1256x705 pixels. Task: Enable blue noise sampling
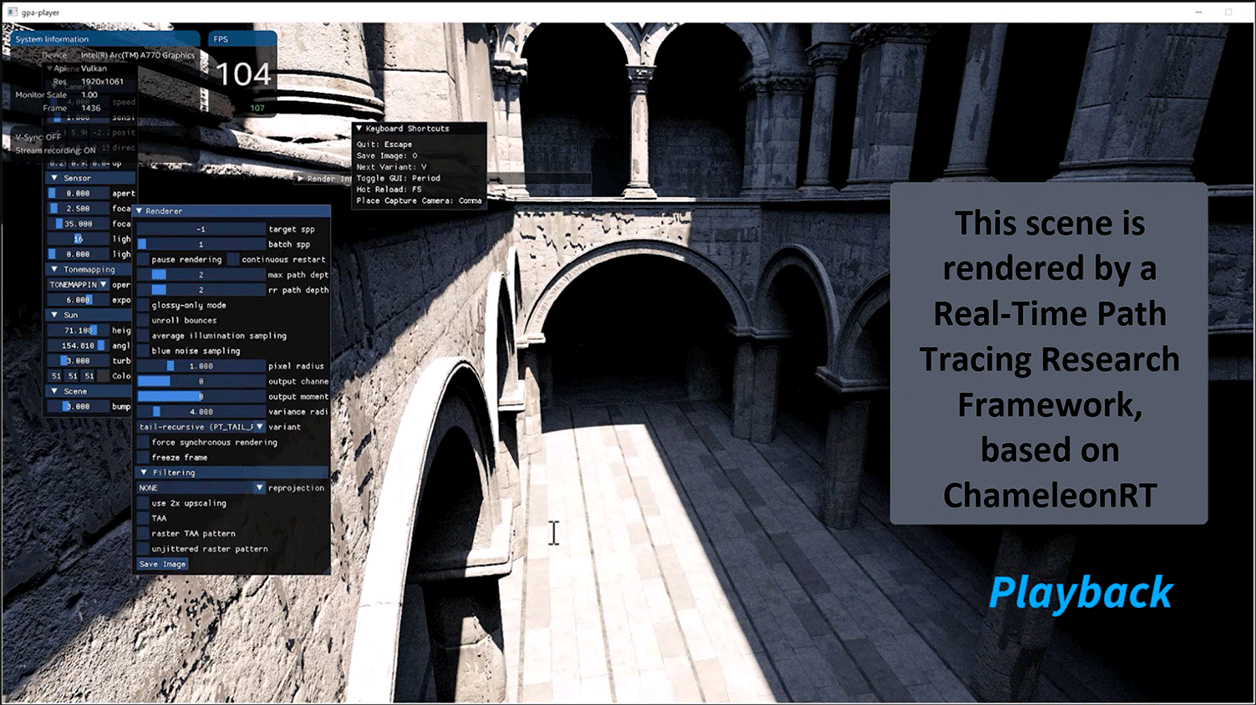(142, 351)
